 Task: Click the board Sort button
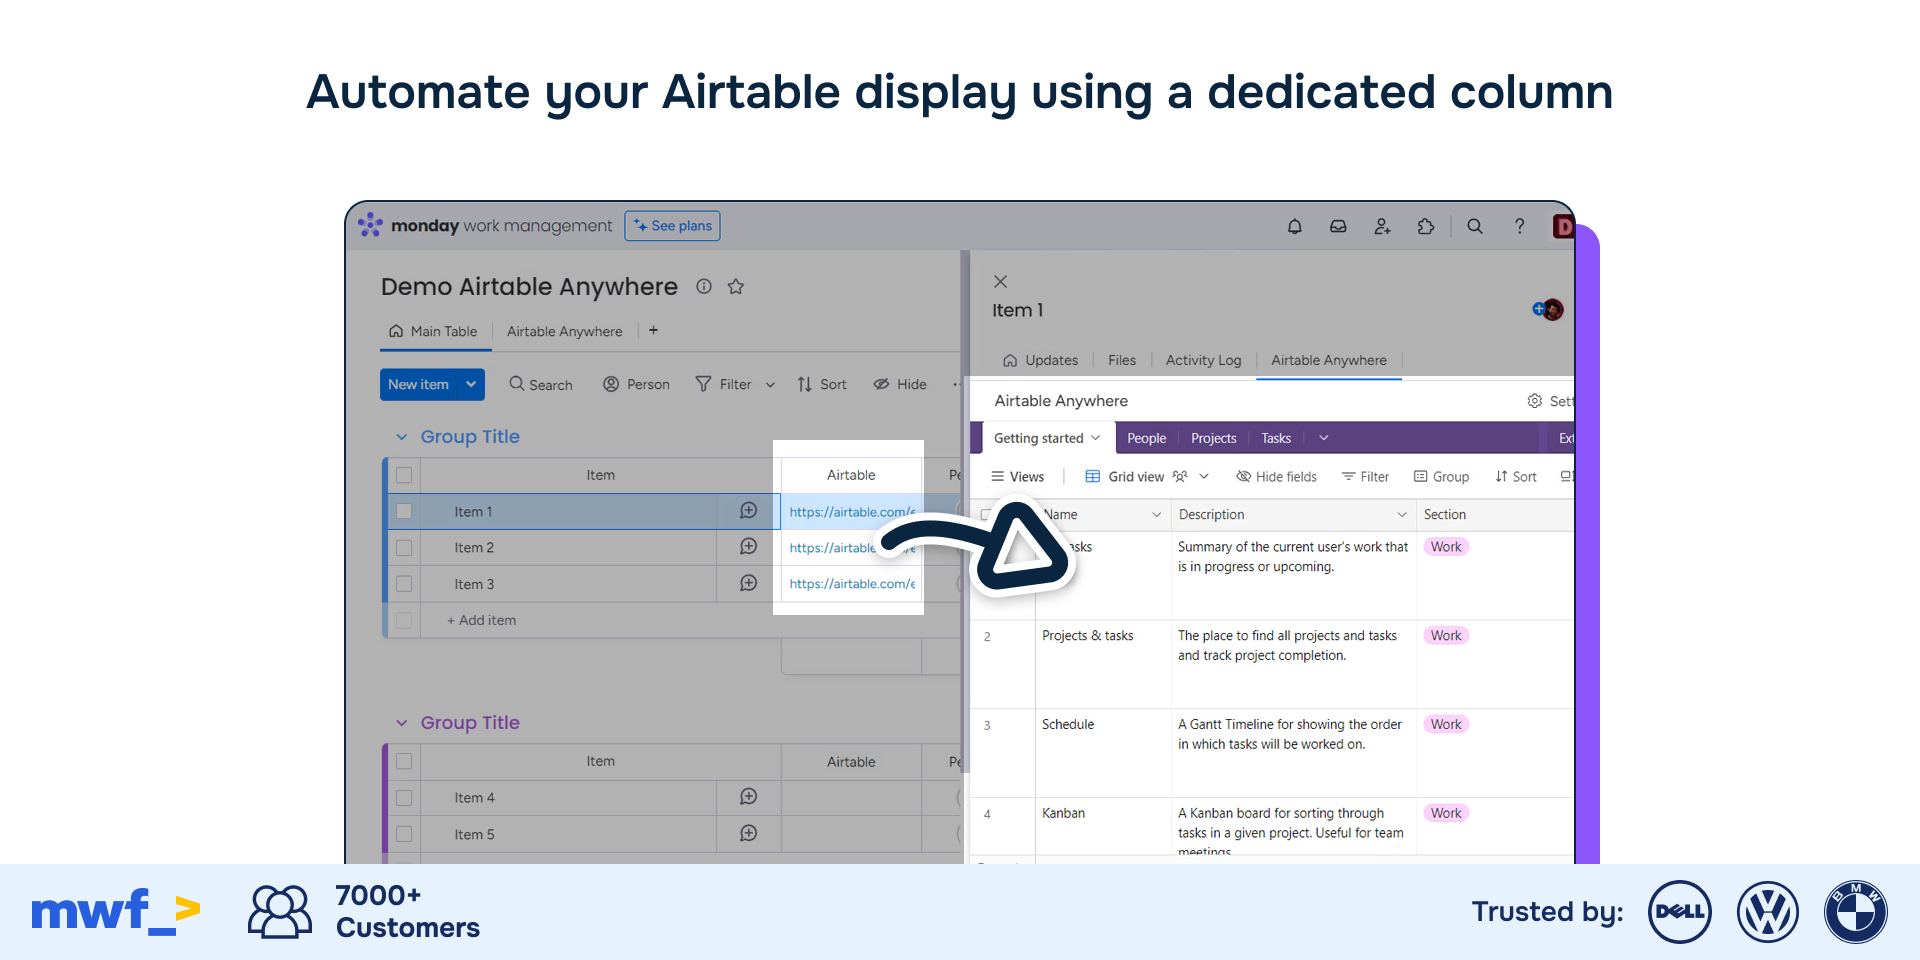(x=822, y=384)
